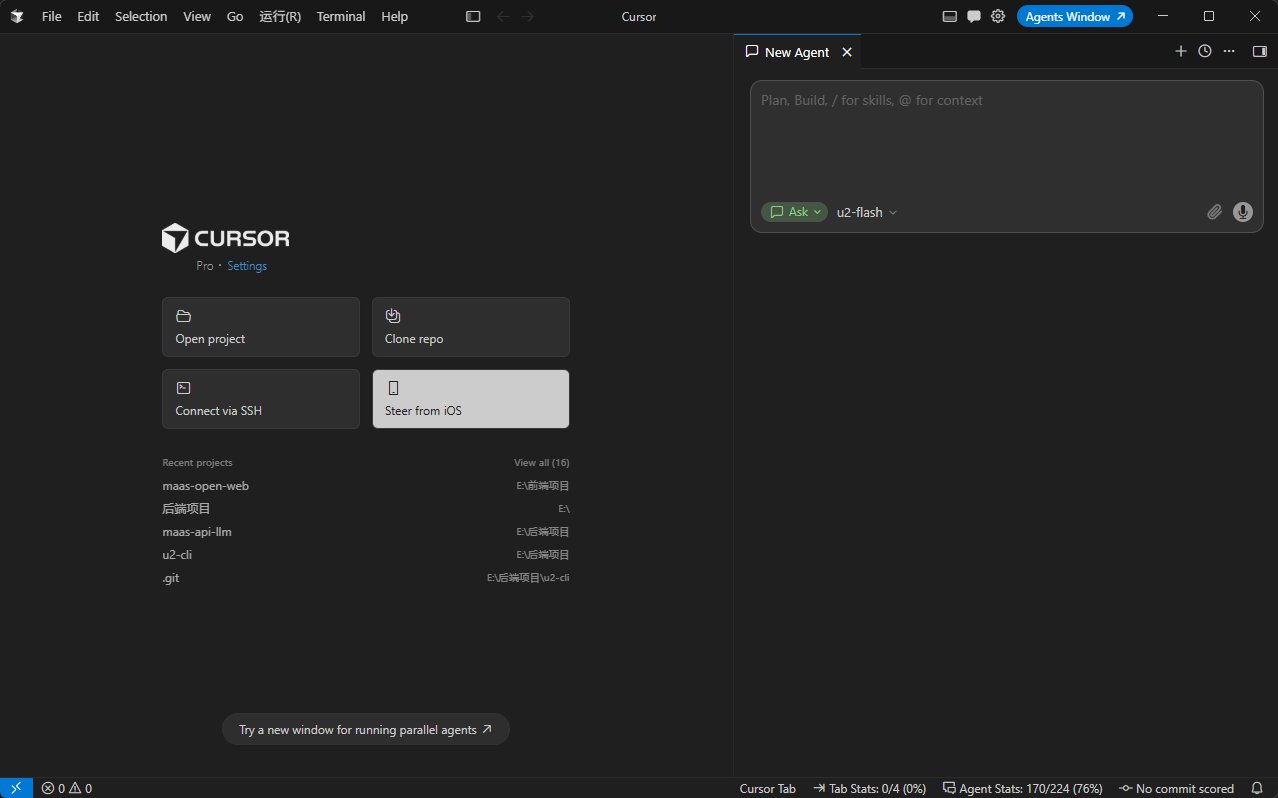
Task: Open the chat history clock icon
Action: click(x=1205, y=51)
